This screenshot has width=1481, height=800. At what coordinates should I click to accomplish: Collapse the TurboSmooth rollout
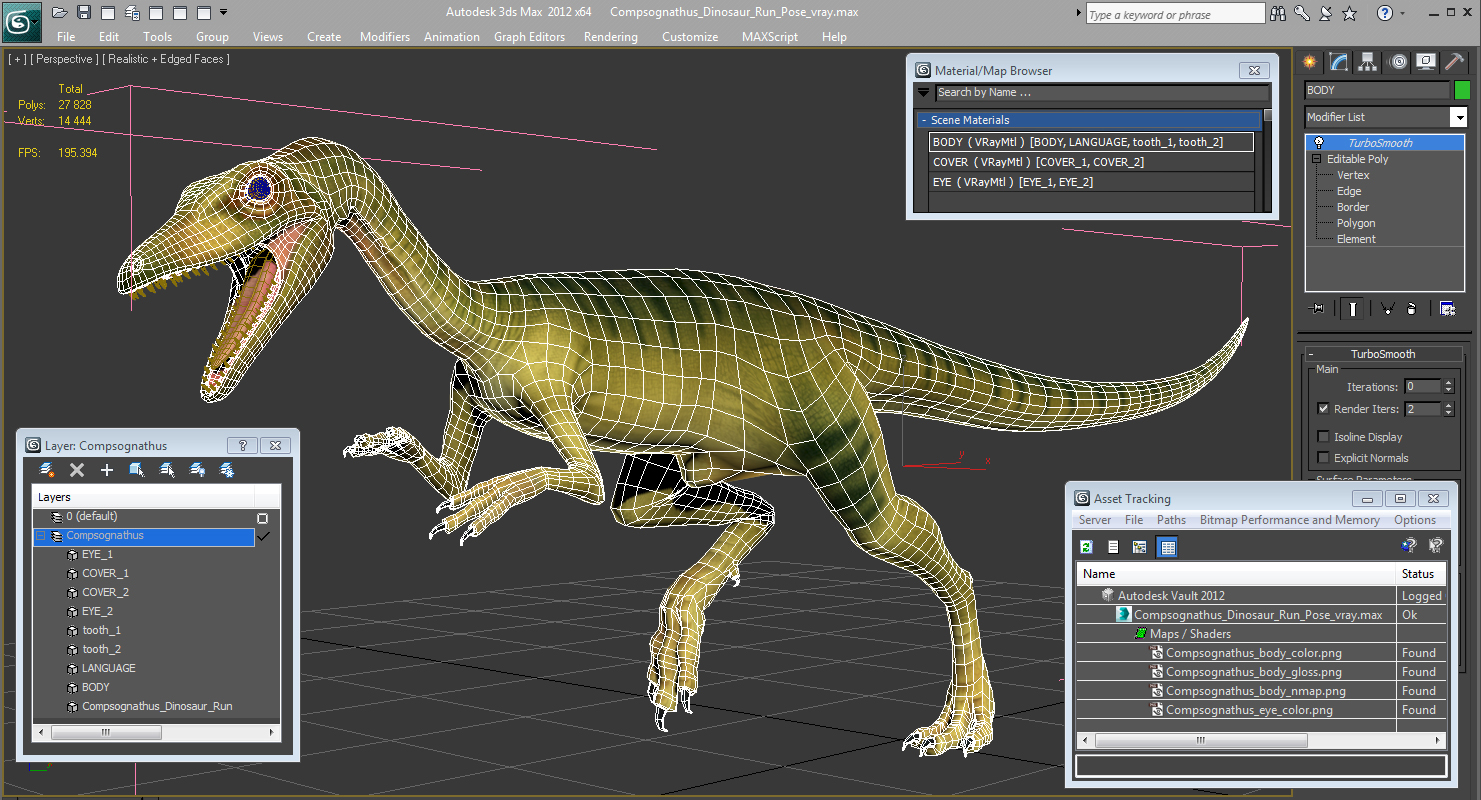click(x=1311, y=354)
